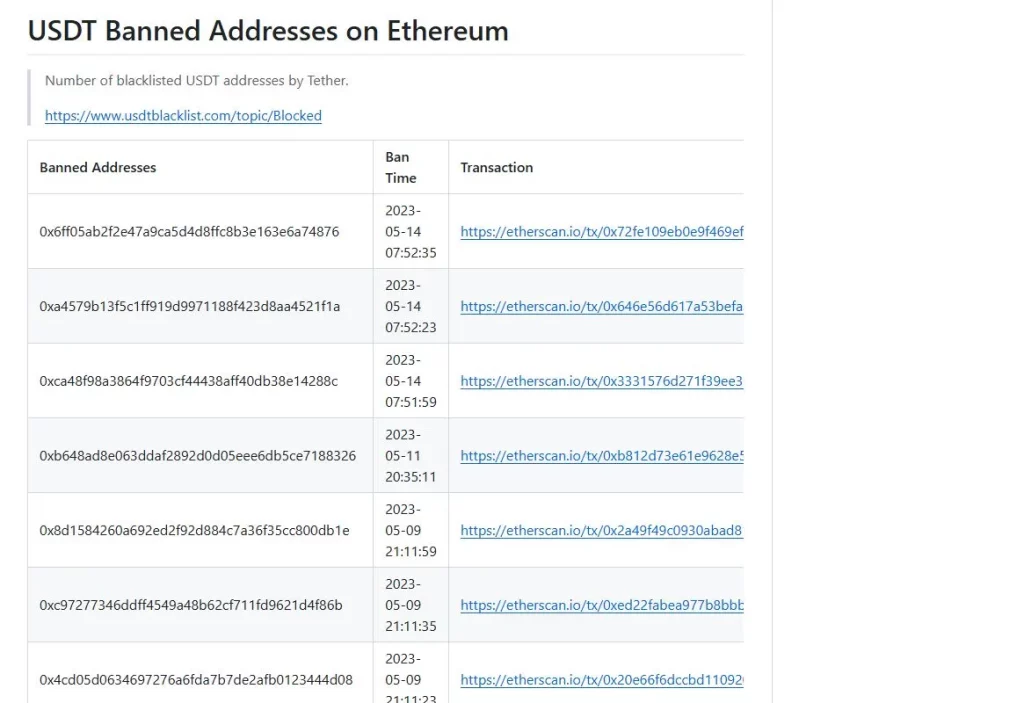The width and height of the screenshot is (1024, 703).
Task: Click the Ban Time column header
Action: (x=400, y=167)
